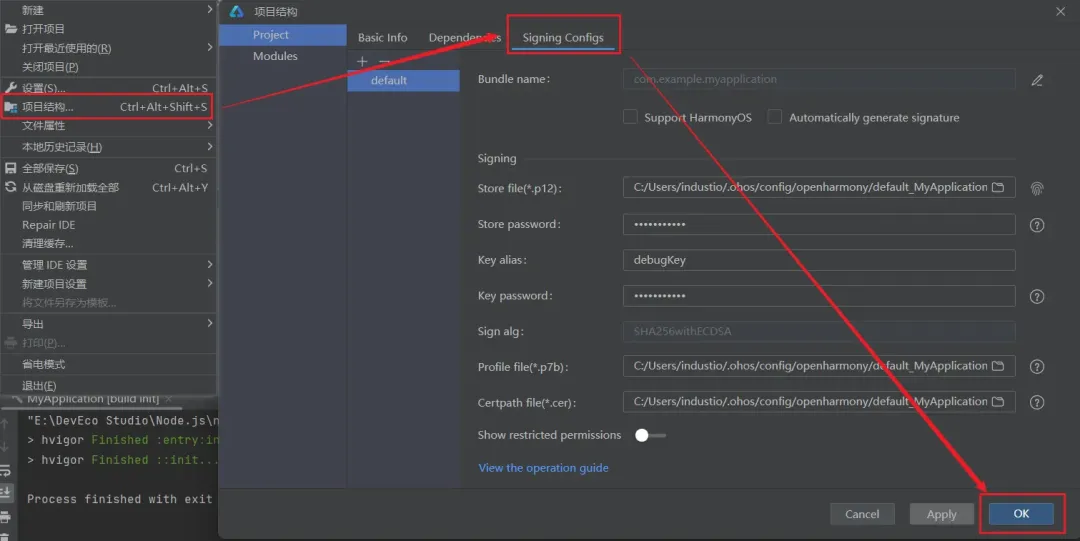Browse folder icon in Certpath file field
Viewport: 1080px width, 541px height.
[998, 402]
